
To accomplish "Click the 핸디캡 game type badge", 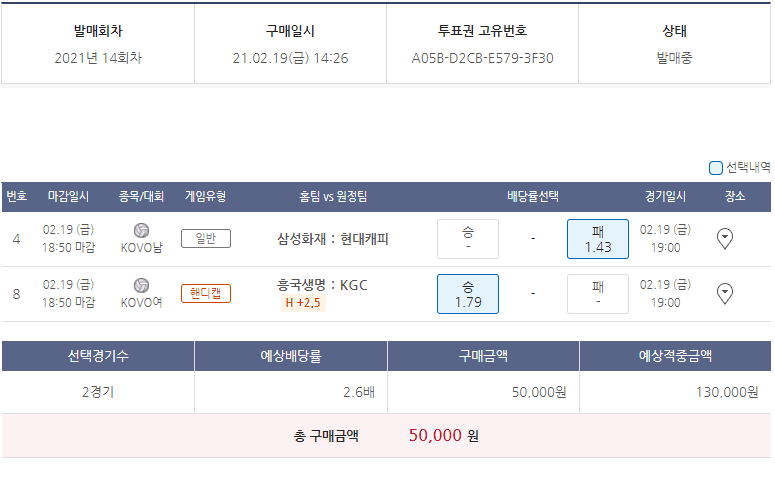I will [206, 293].
